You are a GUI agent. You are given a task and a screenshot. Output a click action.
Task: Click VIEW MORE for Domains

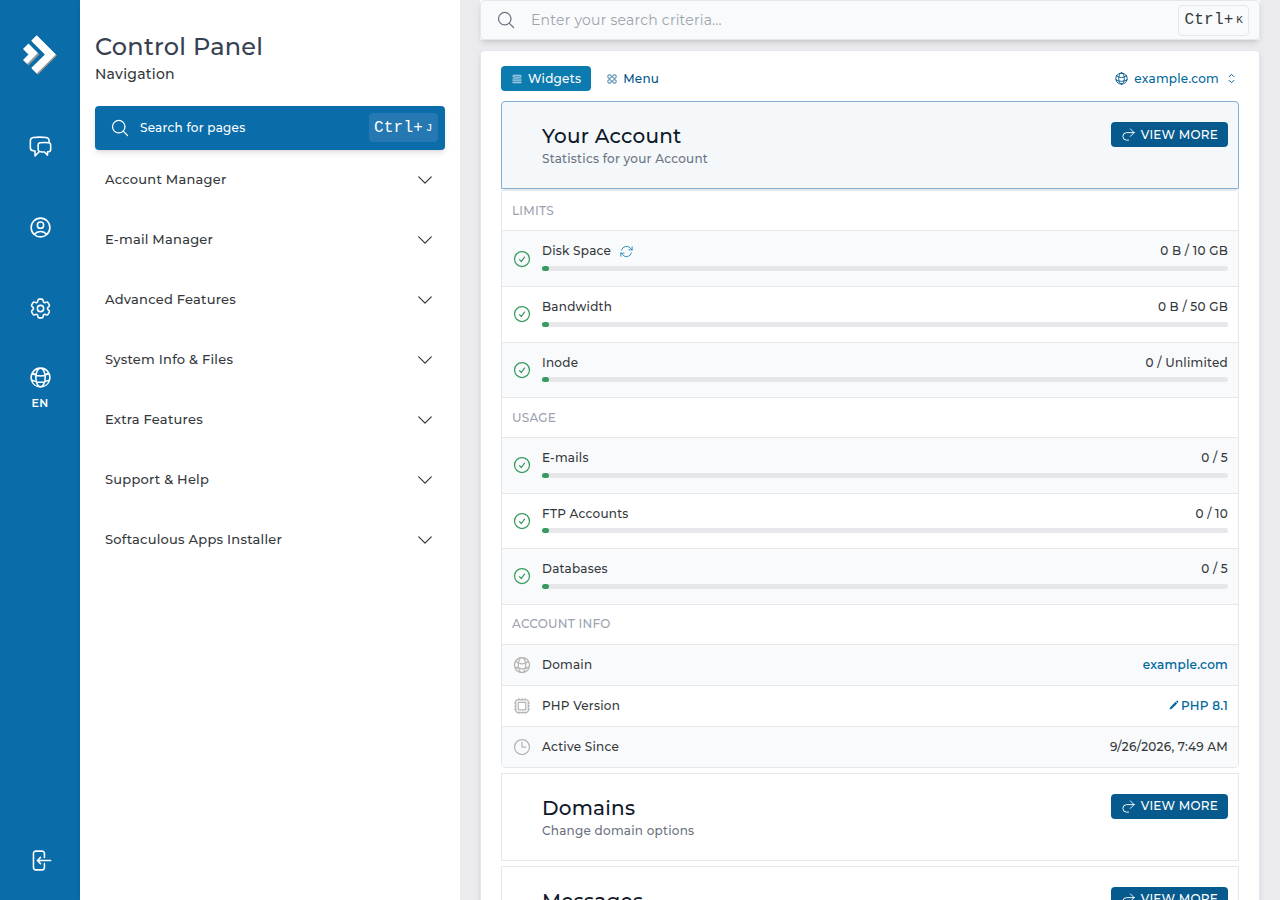tap(1169, 806)
